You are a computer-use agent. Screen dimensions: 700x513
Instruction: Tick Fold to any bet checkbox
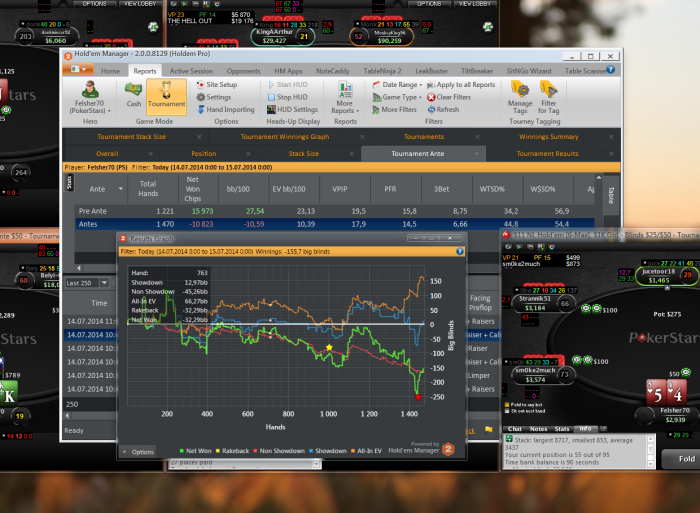[x=507, y=405]
